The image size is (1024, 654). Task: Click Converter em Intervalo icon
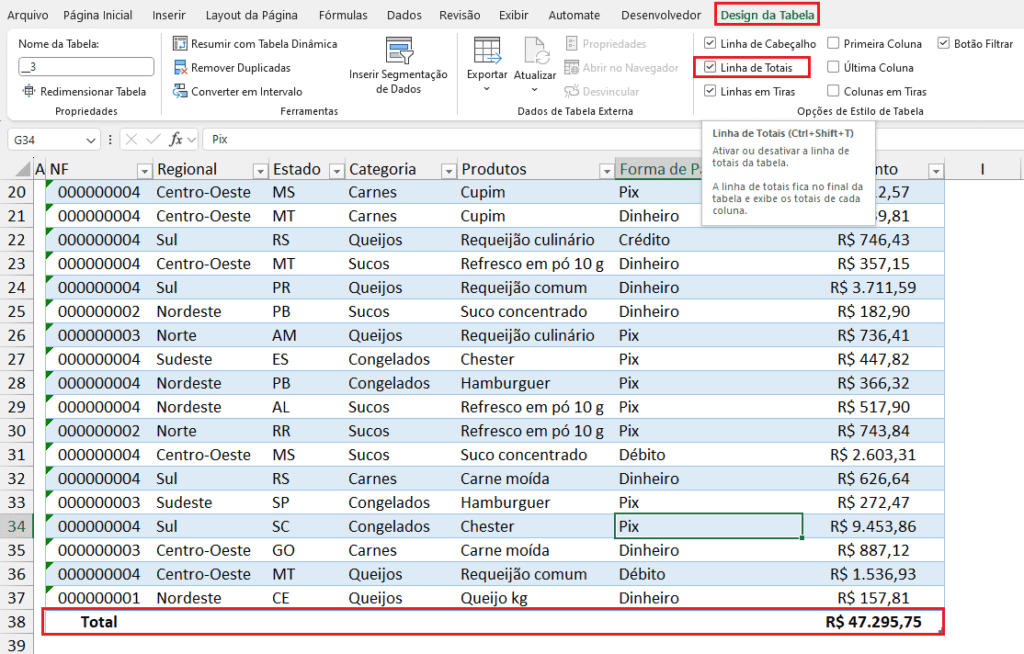[180, 91]
